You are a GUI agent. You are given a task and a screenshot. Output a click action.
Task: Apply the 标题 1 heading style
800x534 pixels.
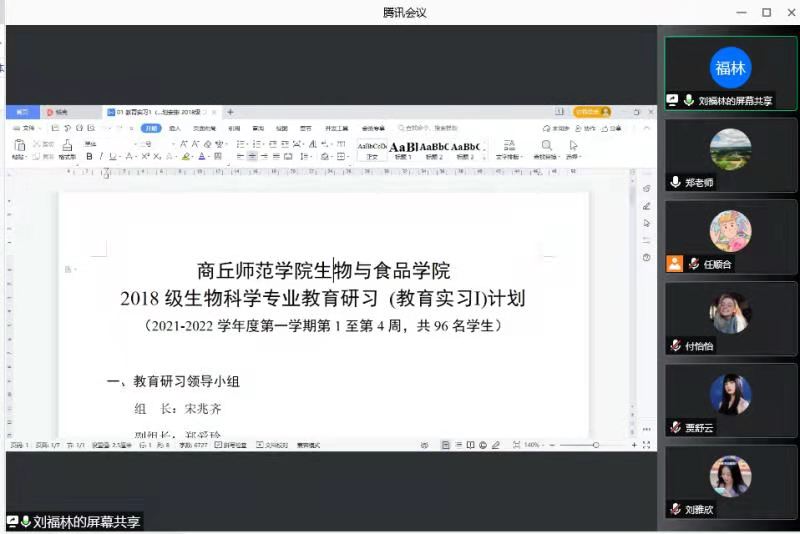(403, 148)
